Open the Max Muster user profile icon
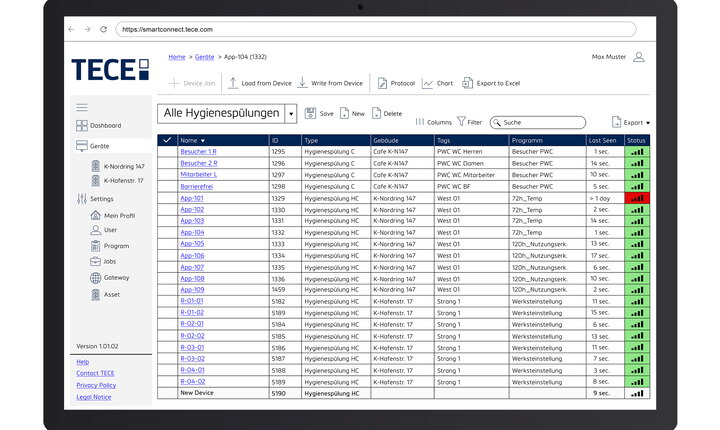Image resolution: width=720 pixels, height=430 pixels. pos(639,57)
